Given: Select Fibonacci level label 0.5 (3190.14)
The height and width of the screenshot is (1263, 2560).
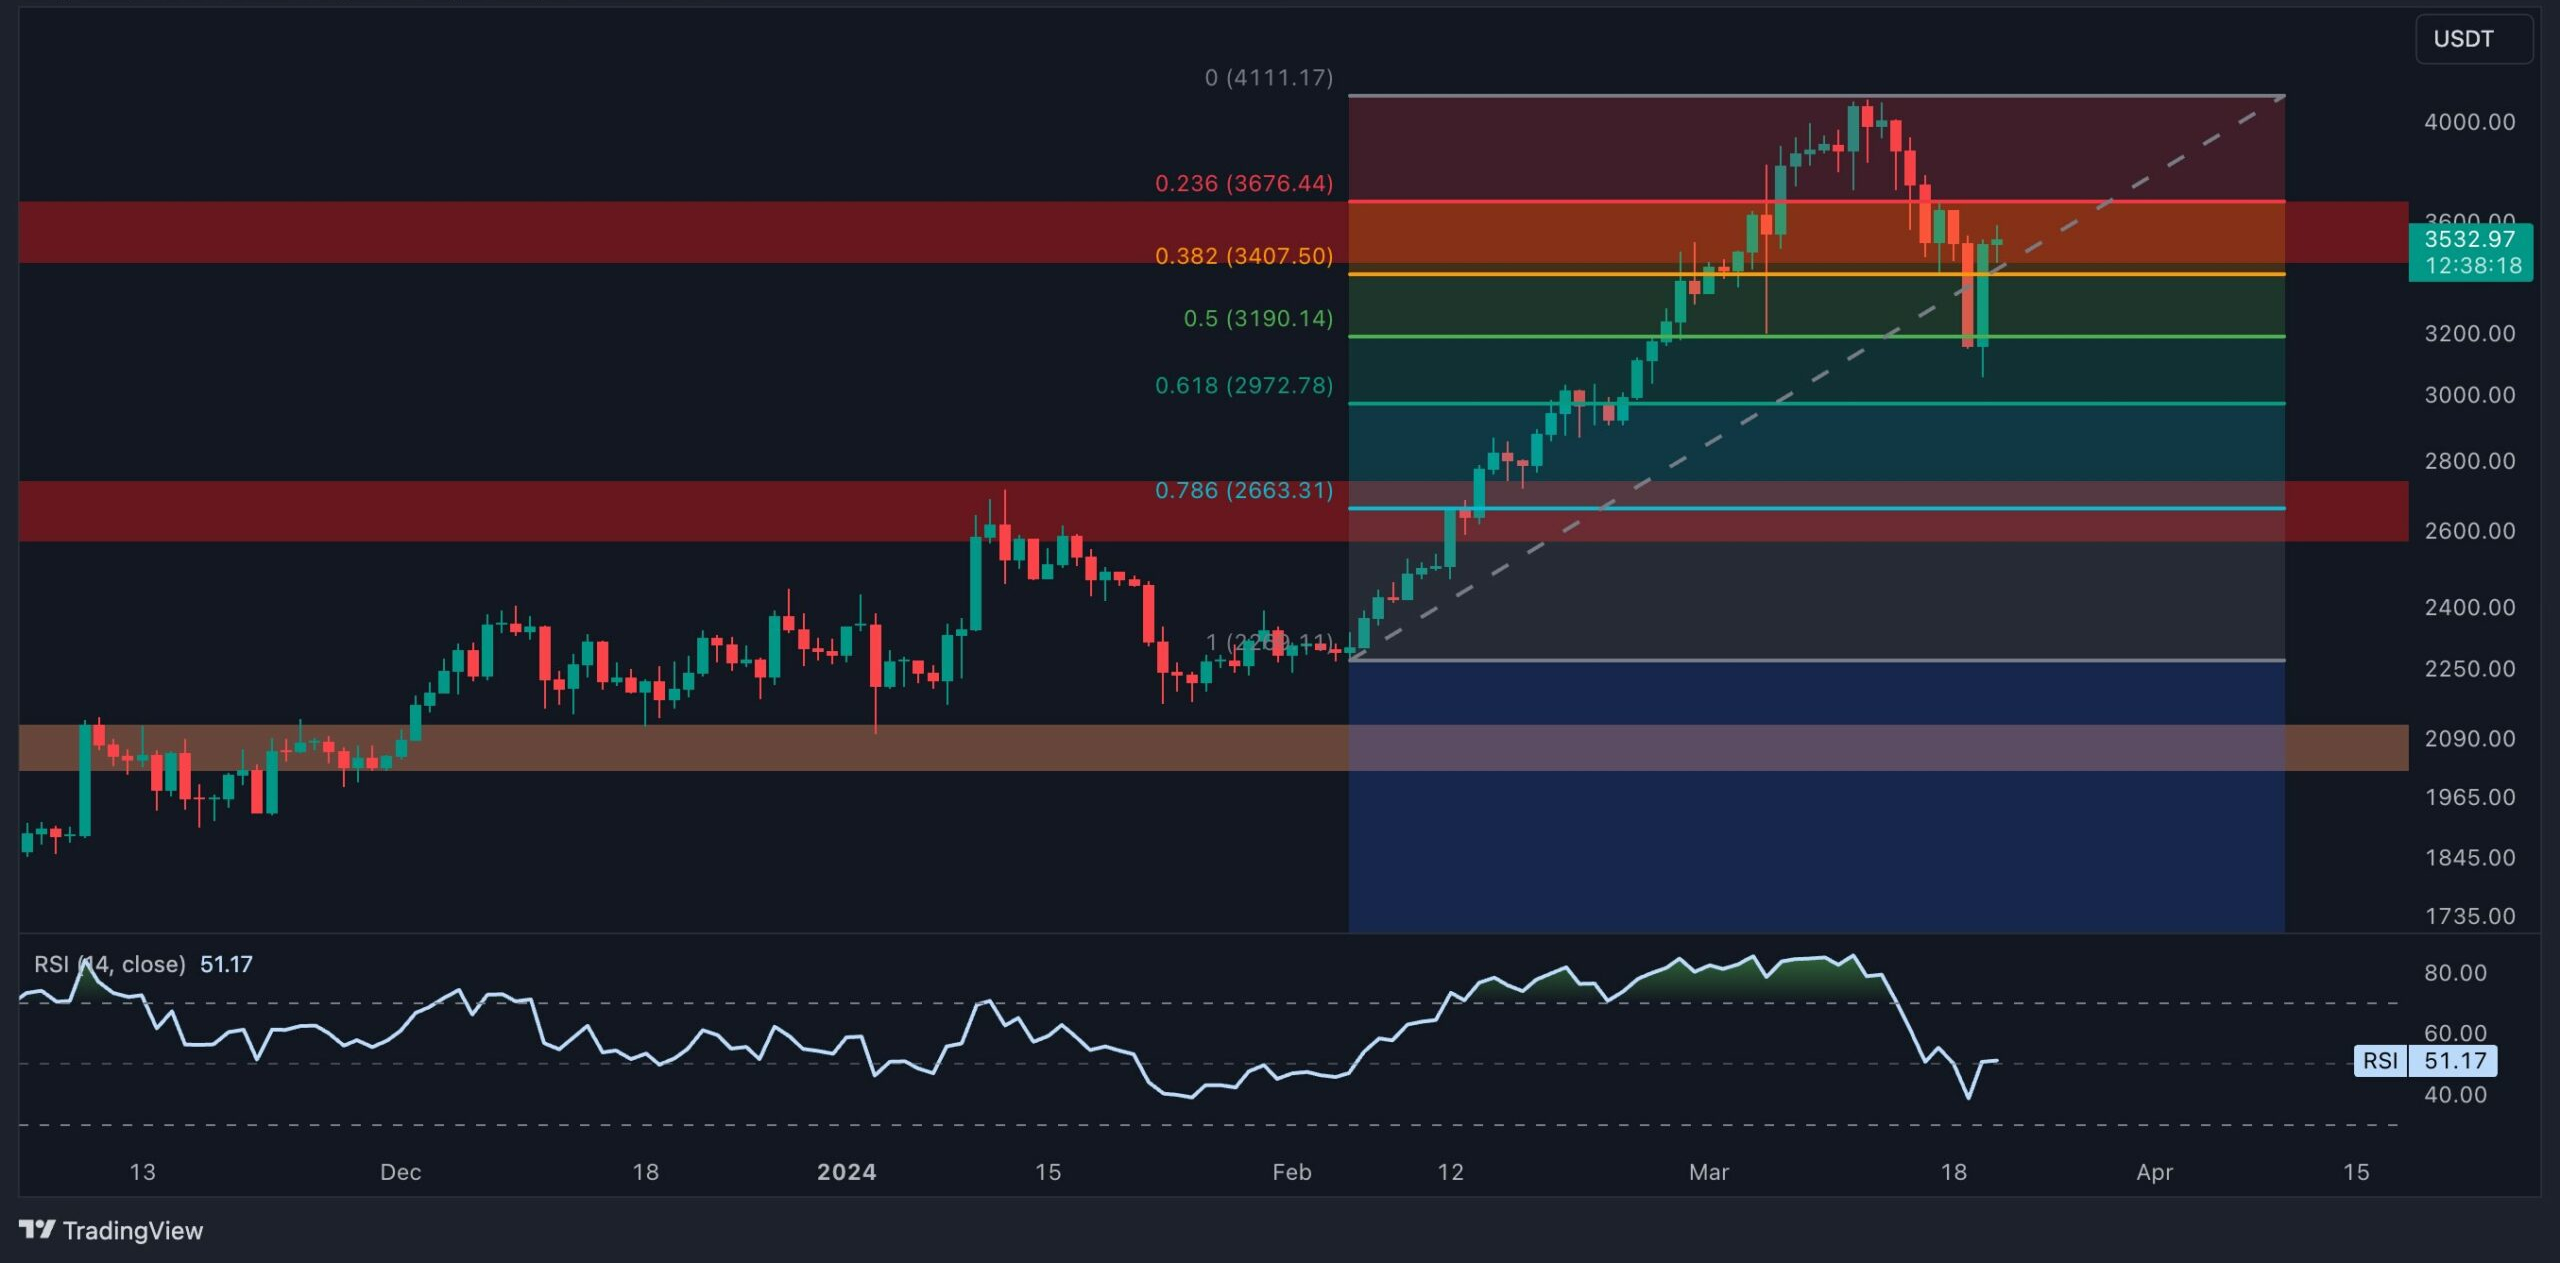Looking at the screenshot, I should coord(1258,318).
